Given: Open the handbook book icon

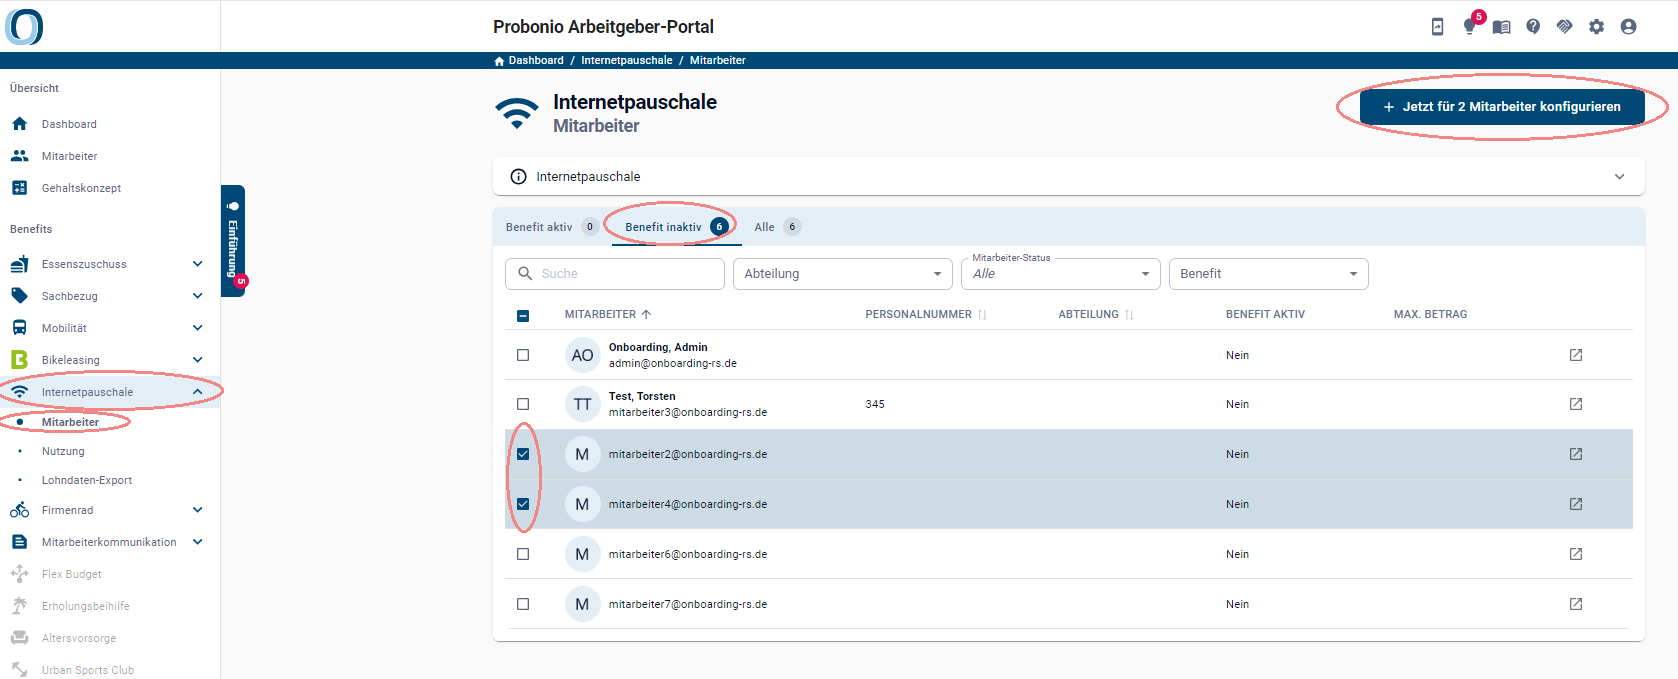Looking at the screenshot, I should point(1501,27).
